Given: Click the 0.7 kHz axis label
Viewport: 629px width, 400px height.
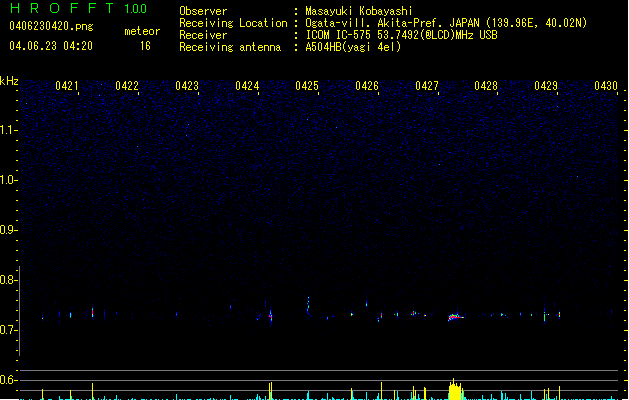Looking at the screenshot, I should [x=8, y=330].
